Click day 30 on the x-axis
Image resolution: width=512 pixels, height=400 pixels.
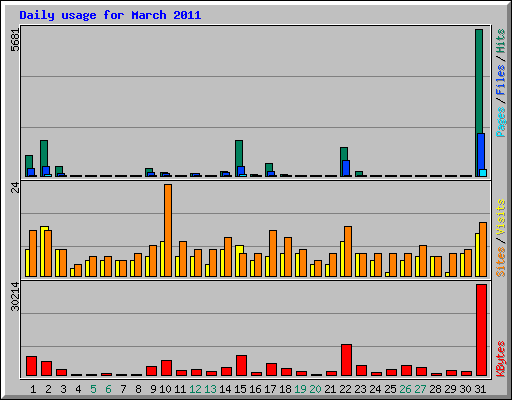coord(465,389)
